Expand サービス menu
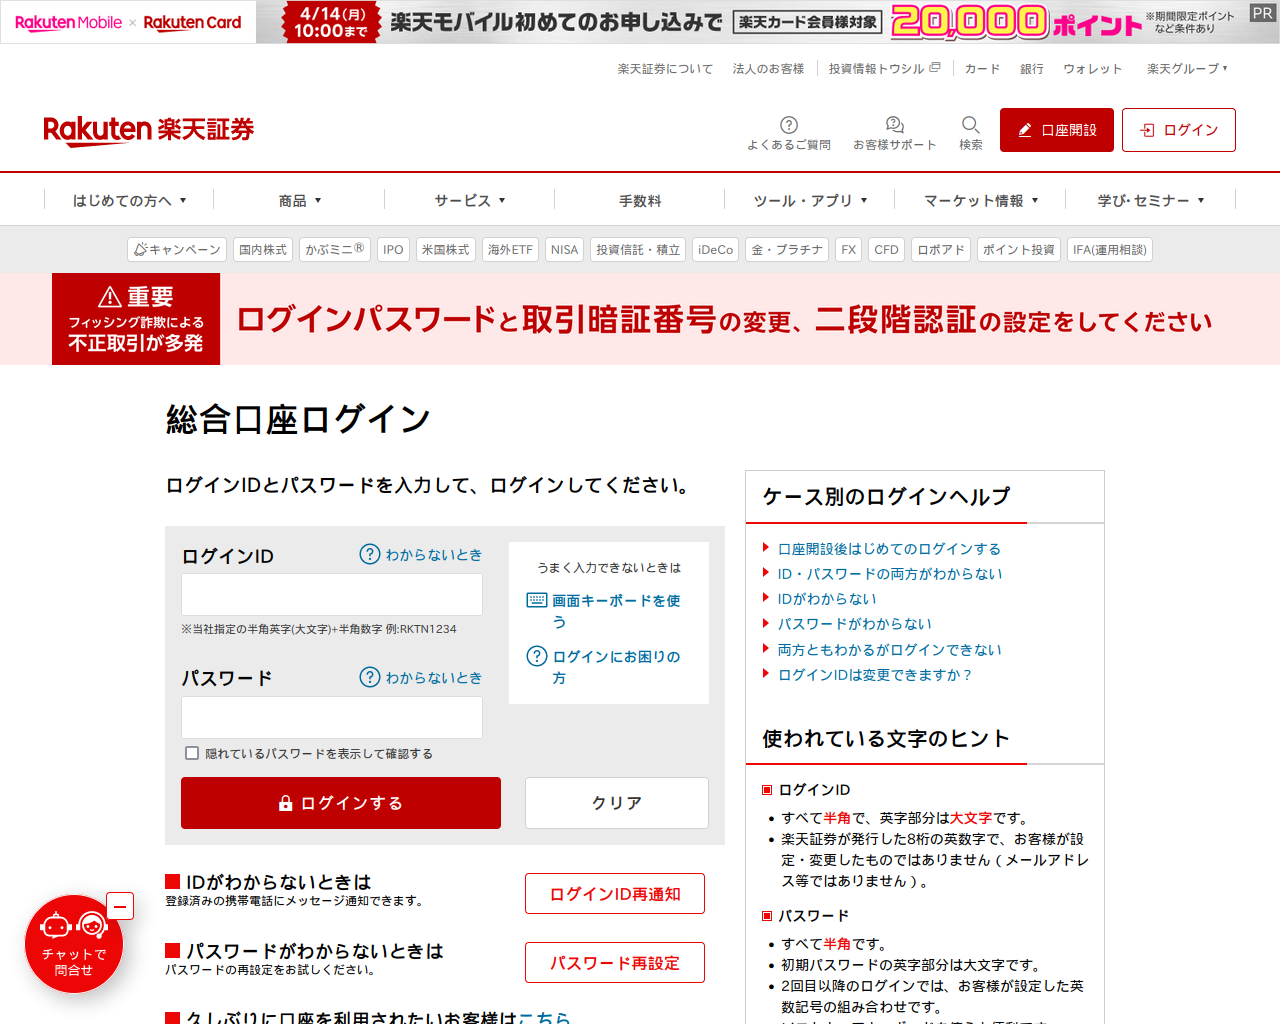Image resolution: width=1280 pixels, height=1024 pixels. (x=470, y=200)
